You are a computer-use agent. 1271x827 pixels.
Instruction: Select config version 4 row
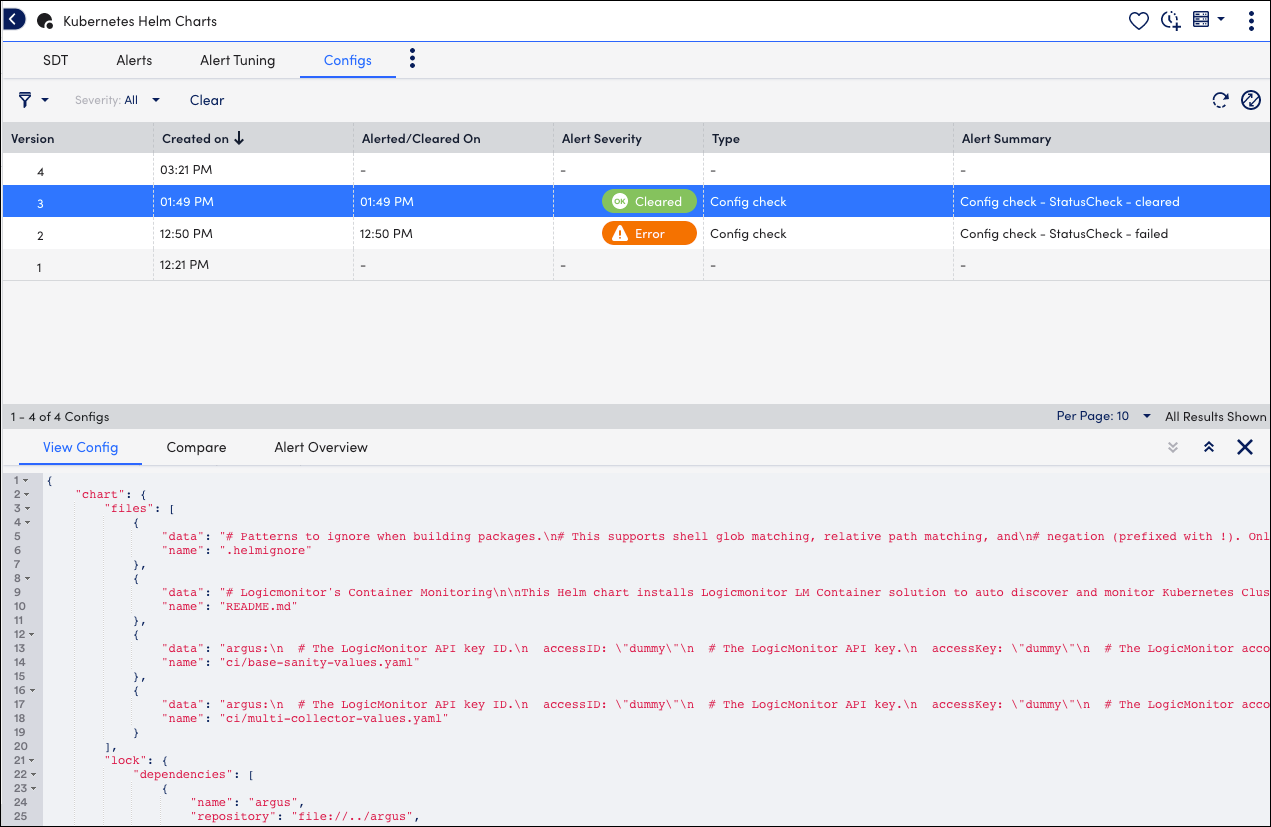click(x=635, y=170)
